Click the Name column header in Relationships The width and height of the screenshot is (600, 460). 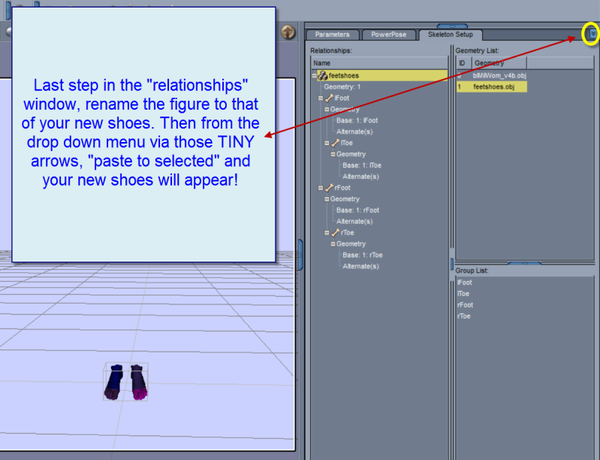tap(379, 63)
